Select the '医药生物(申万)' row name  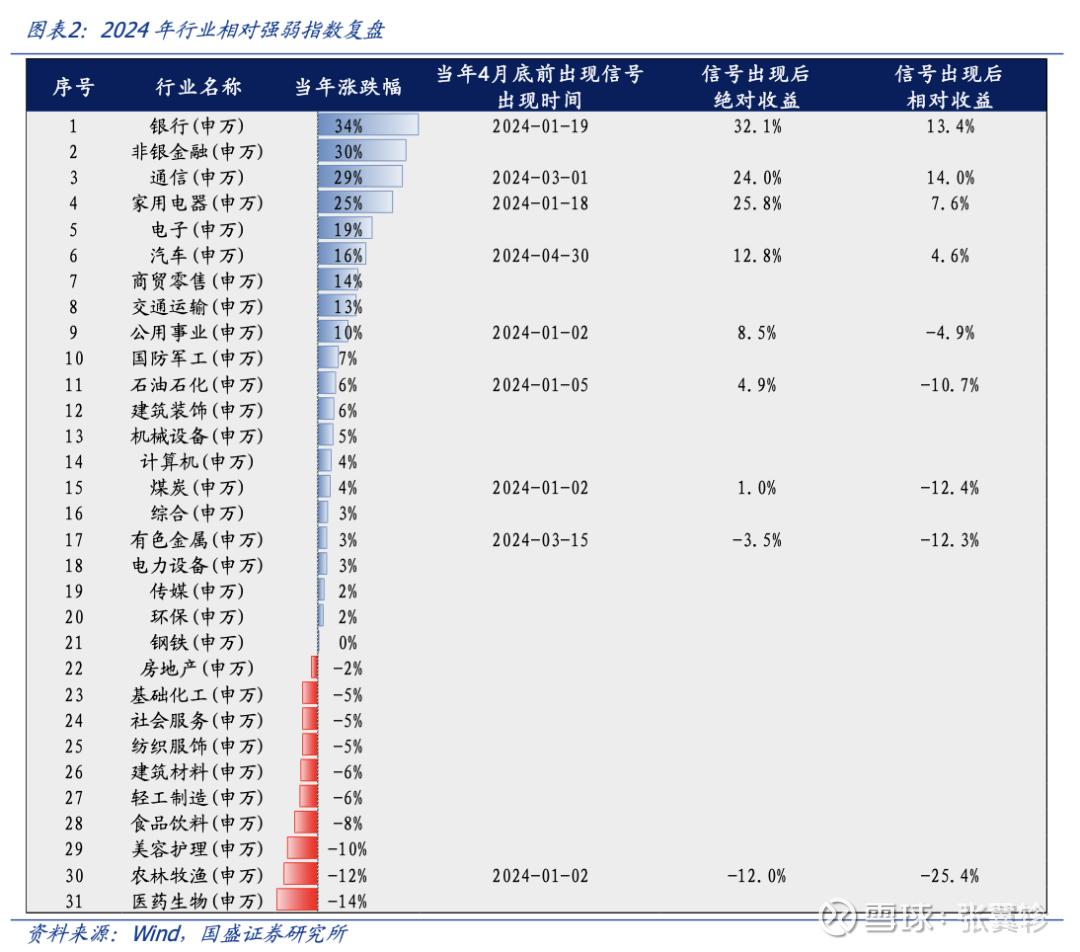[x=197, y=901]
